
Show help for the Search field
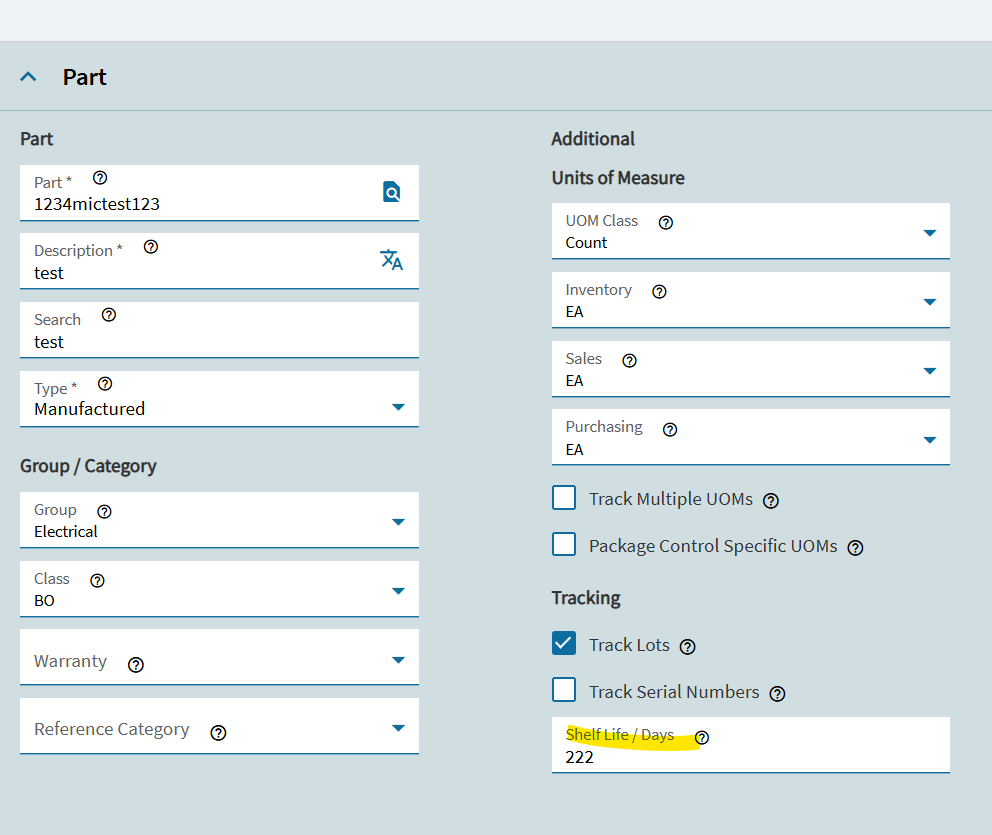coord(109,314)
